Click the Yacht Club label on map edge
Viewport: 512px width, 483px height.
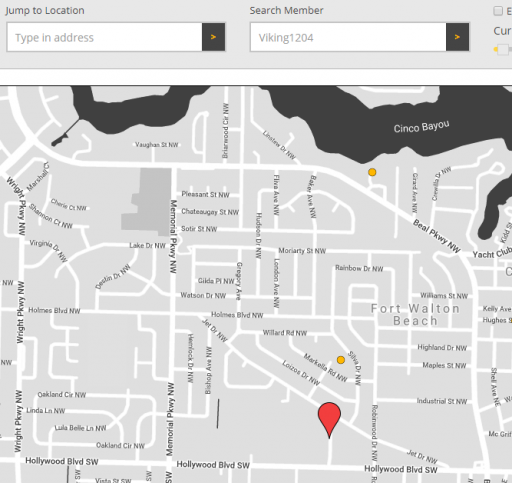(492, 253)
